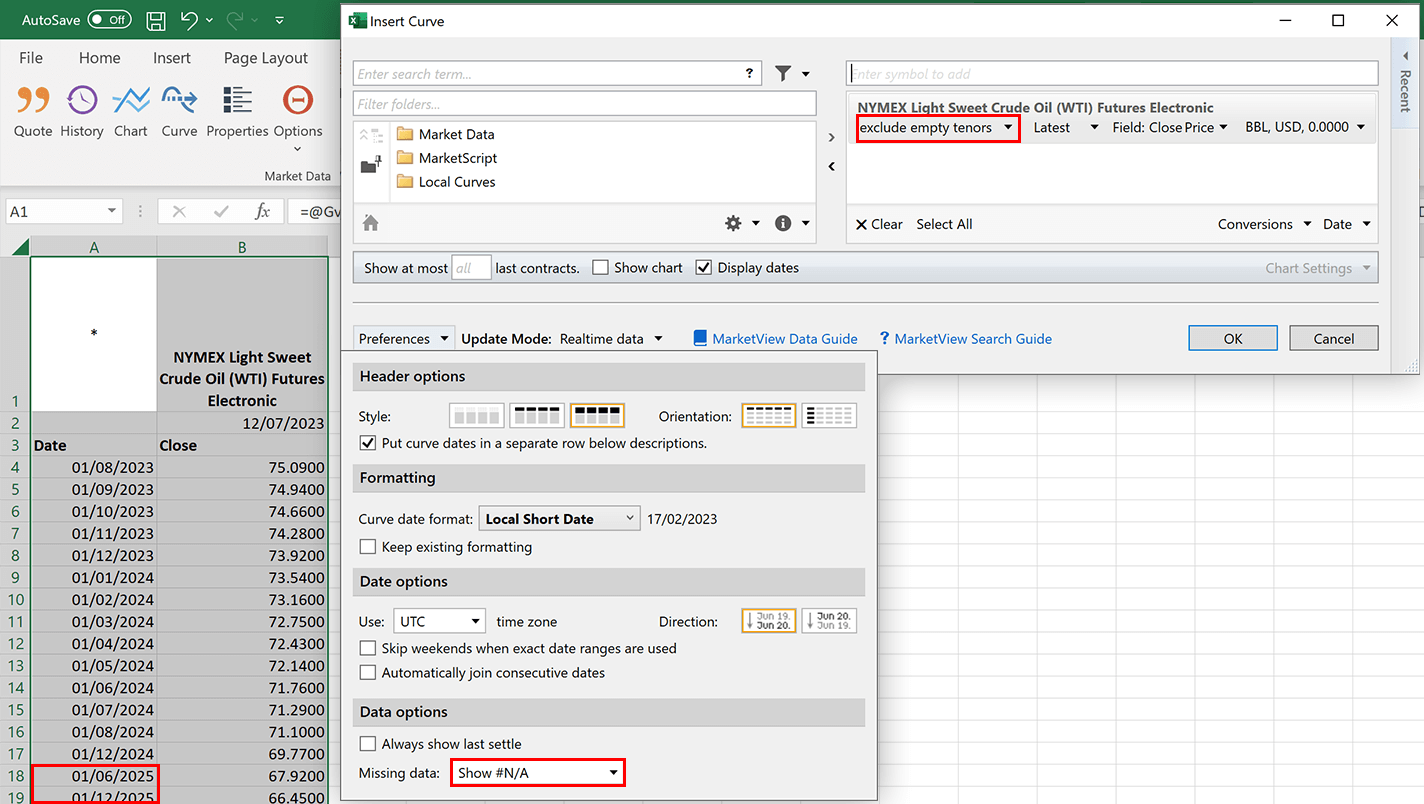Image resolution: width=1424 pixels, height=804 pixels.
Task: Open the MarketView Search Guide link
Action: [966, 339]
